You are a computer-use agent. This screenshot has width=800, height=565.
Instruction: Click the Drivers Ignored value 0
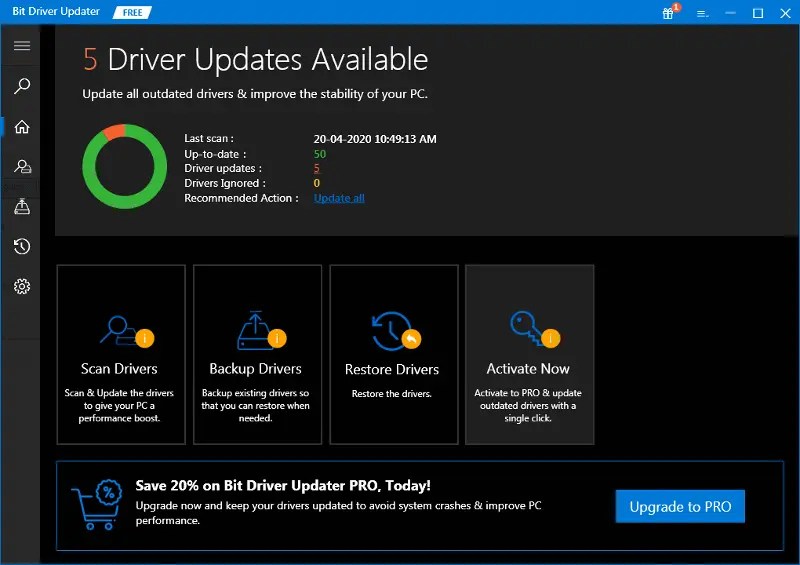[317, 183]
